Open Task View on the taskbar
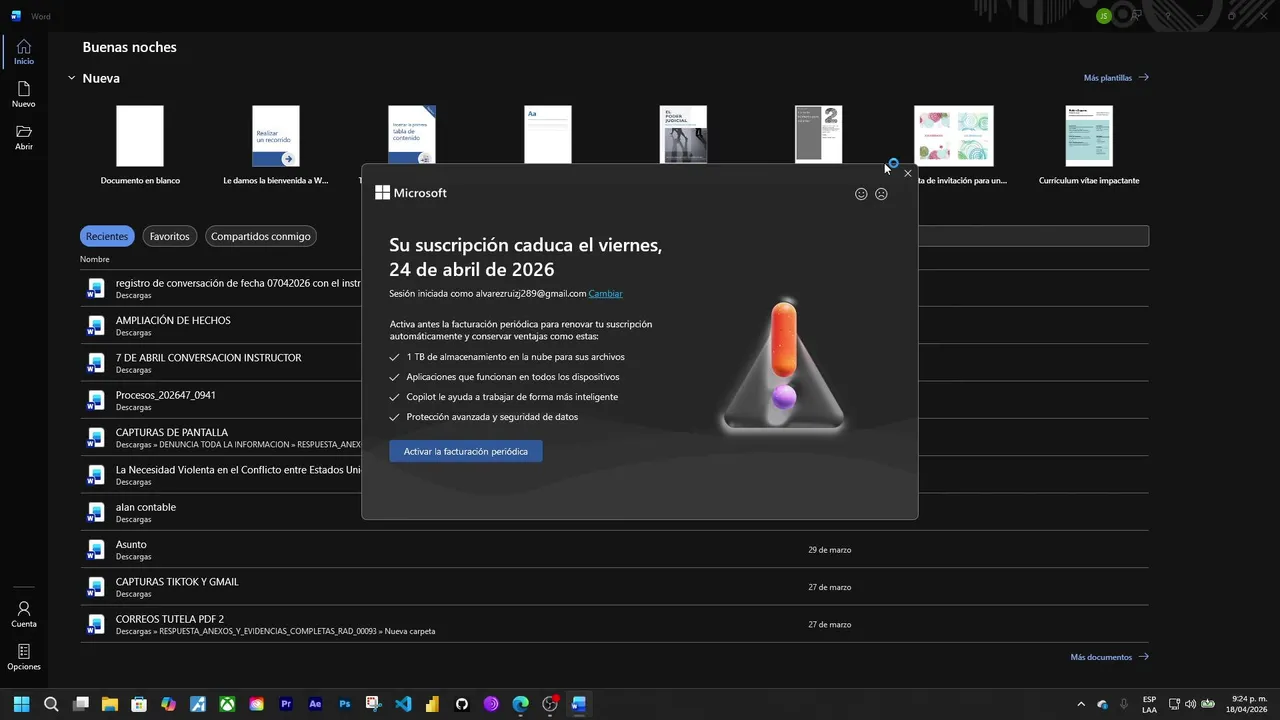Screen dimensions: 1280x720 click(x=81, y=704)
